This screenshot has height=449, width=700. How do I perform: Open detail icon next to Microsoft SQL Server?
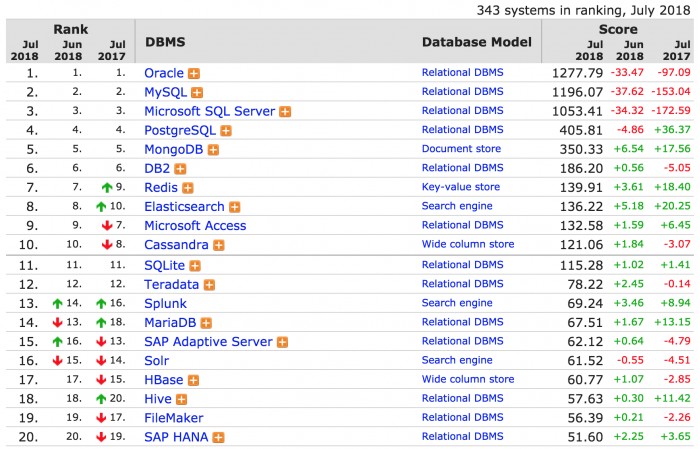tap(285, 112)
